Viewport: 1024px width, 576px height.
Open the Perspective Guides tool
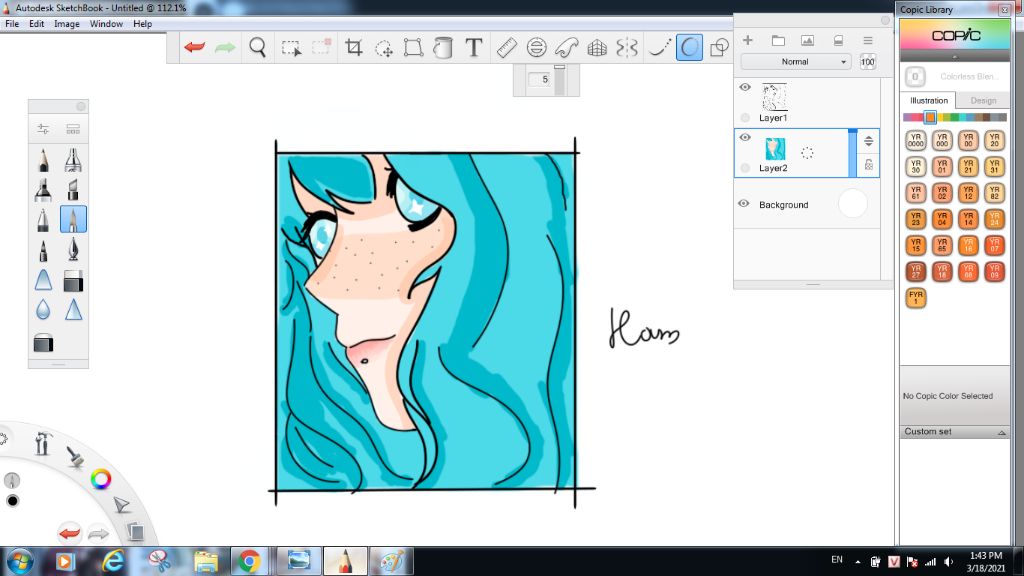pyautogui.click(x=597, y=48)
